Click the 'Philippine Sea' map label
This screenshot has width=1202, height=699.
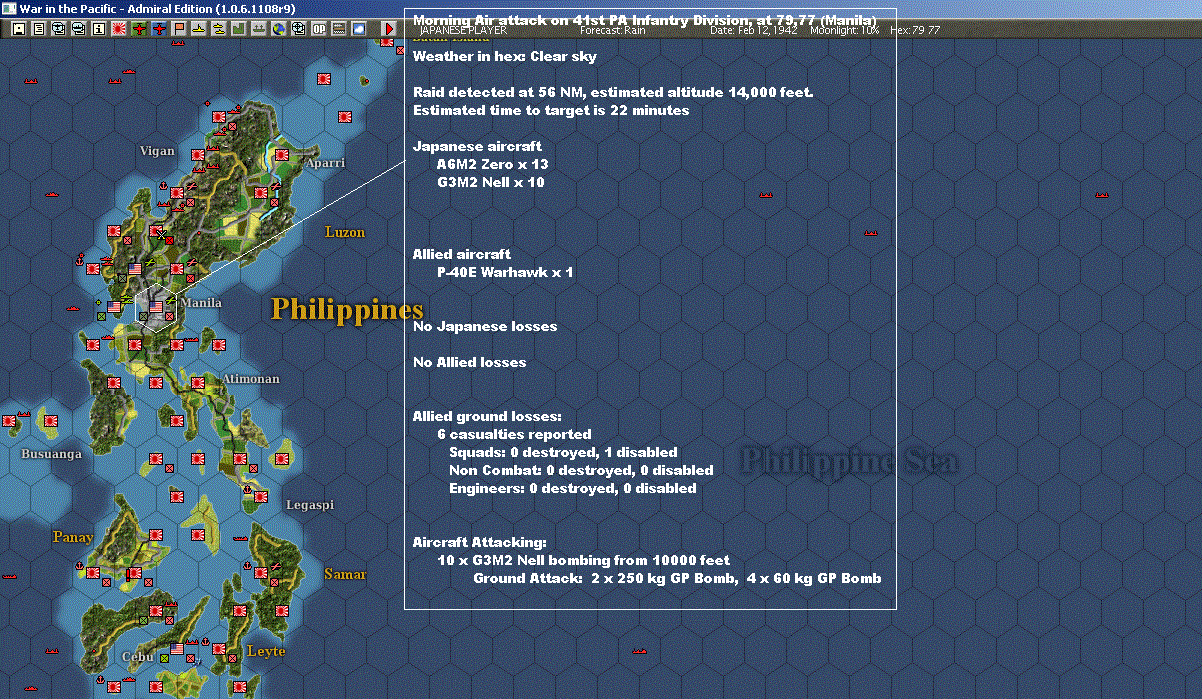849,460
